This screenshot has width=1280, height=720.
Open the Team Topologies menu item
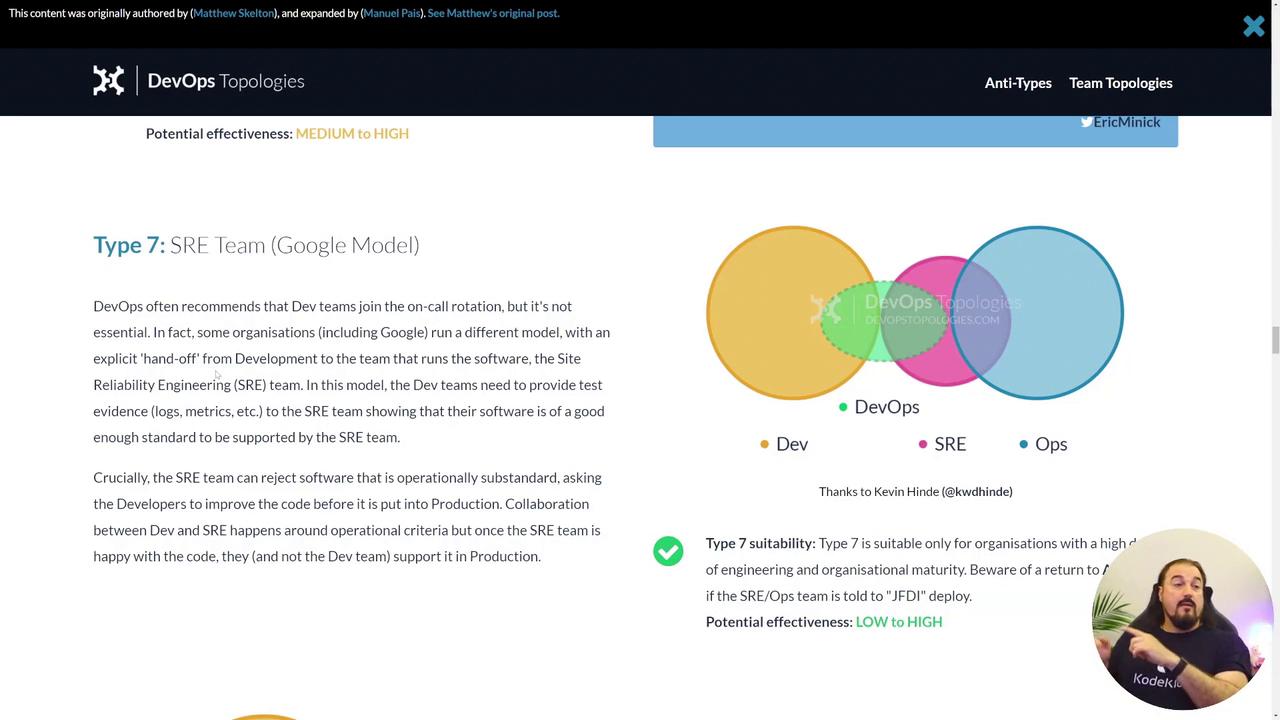1120,83
